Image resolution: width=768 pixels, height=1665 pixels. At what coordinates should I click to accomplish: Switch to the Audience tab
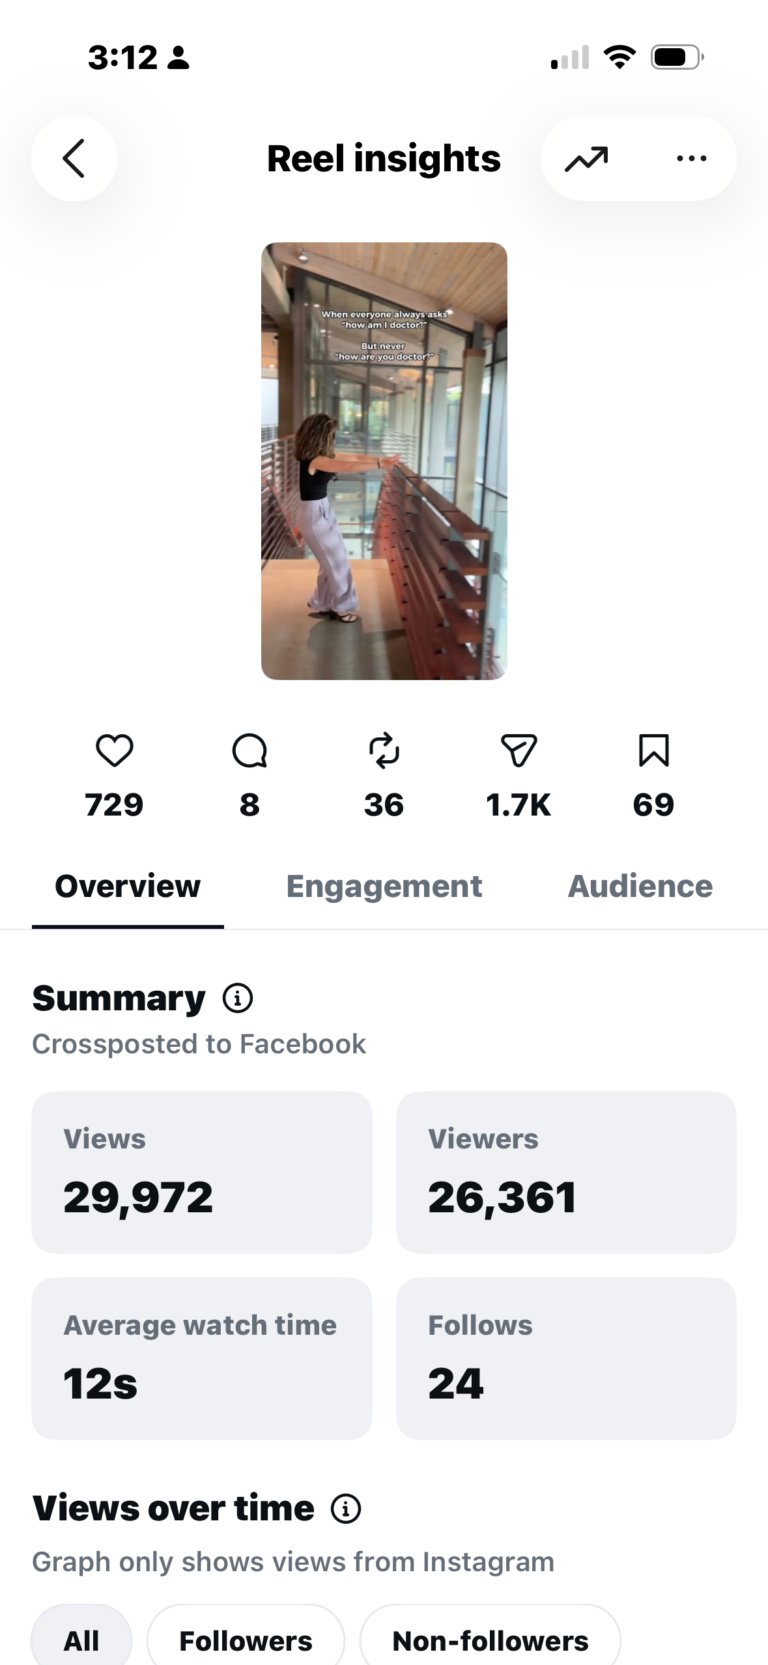point(640,886)
